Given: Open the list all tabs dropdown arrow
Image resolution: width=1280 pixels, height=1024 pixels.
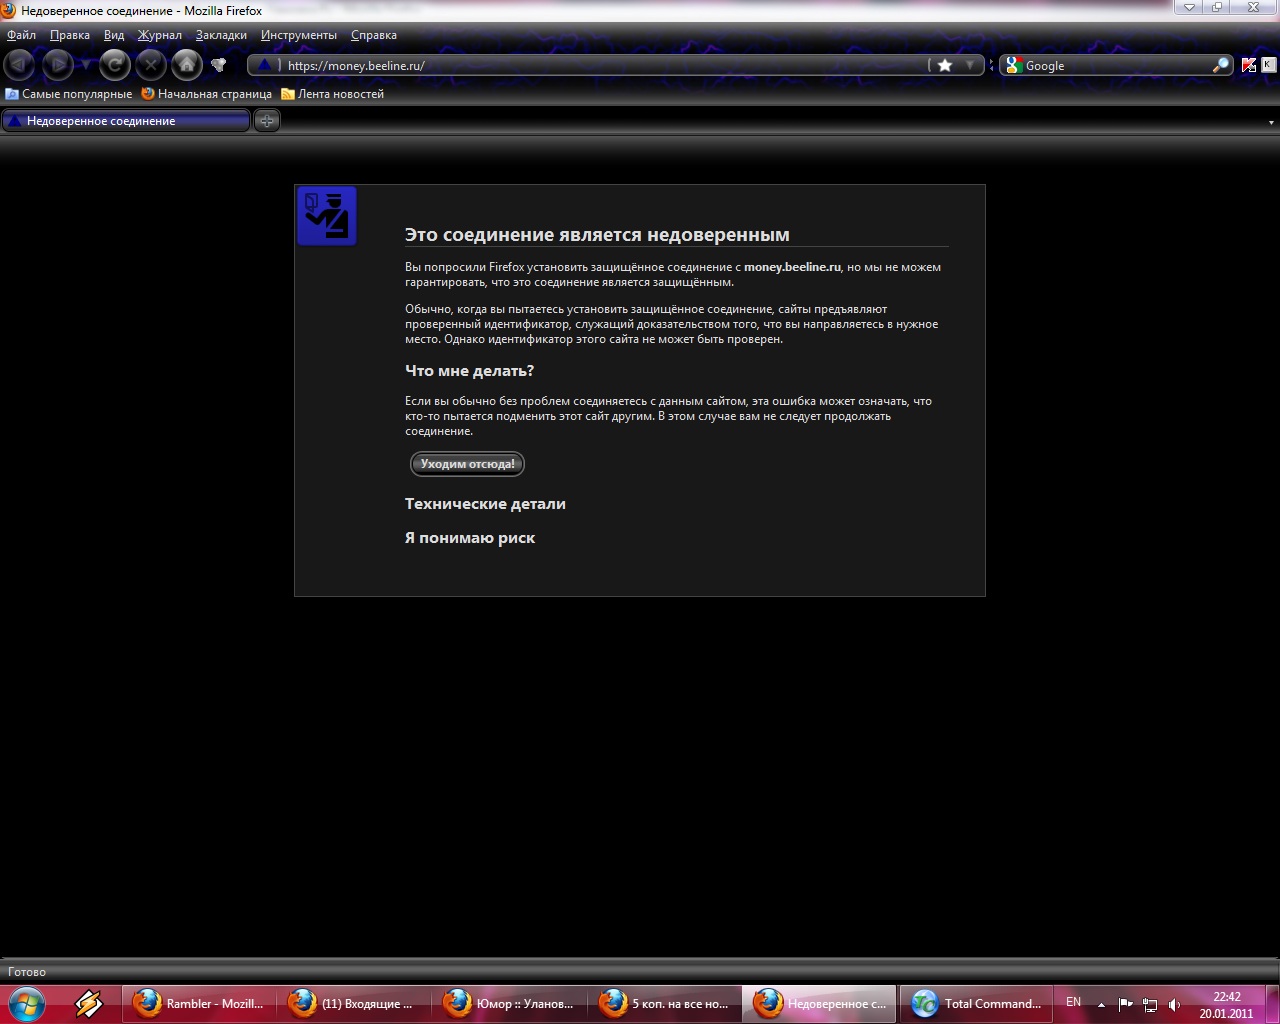Looking at the screenshot, I should (x=1271, y=122).
